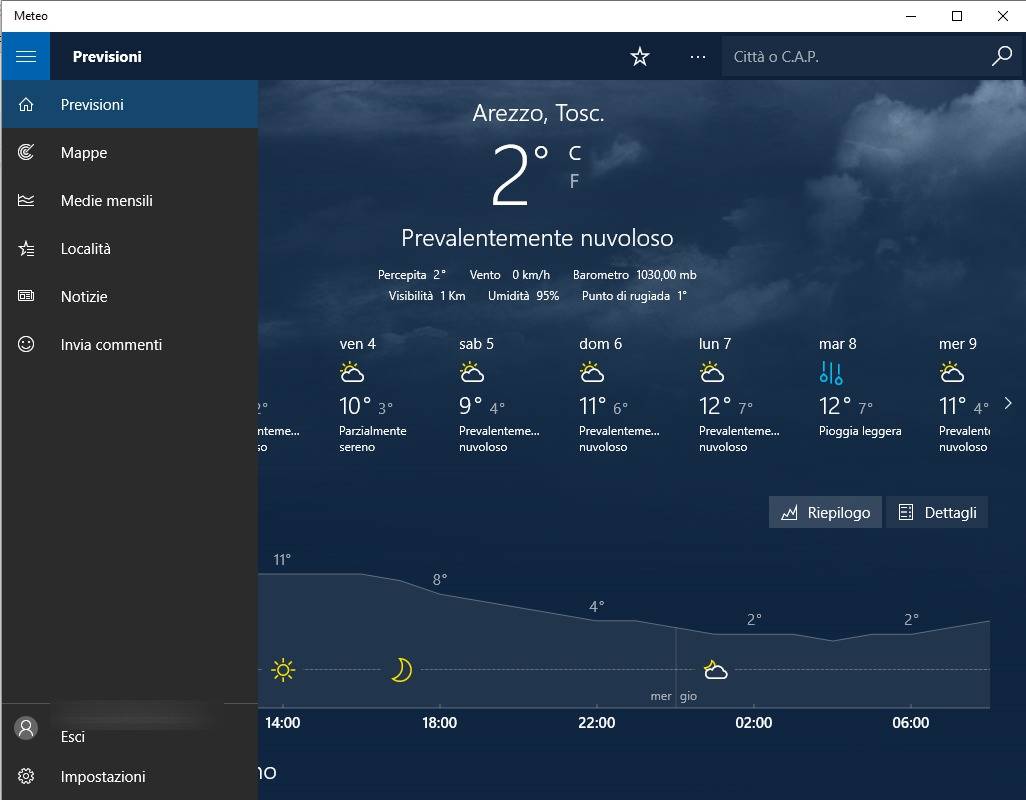Type in the Città o C.A.P. field

(850, 57)
